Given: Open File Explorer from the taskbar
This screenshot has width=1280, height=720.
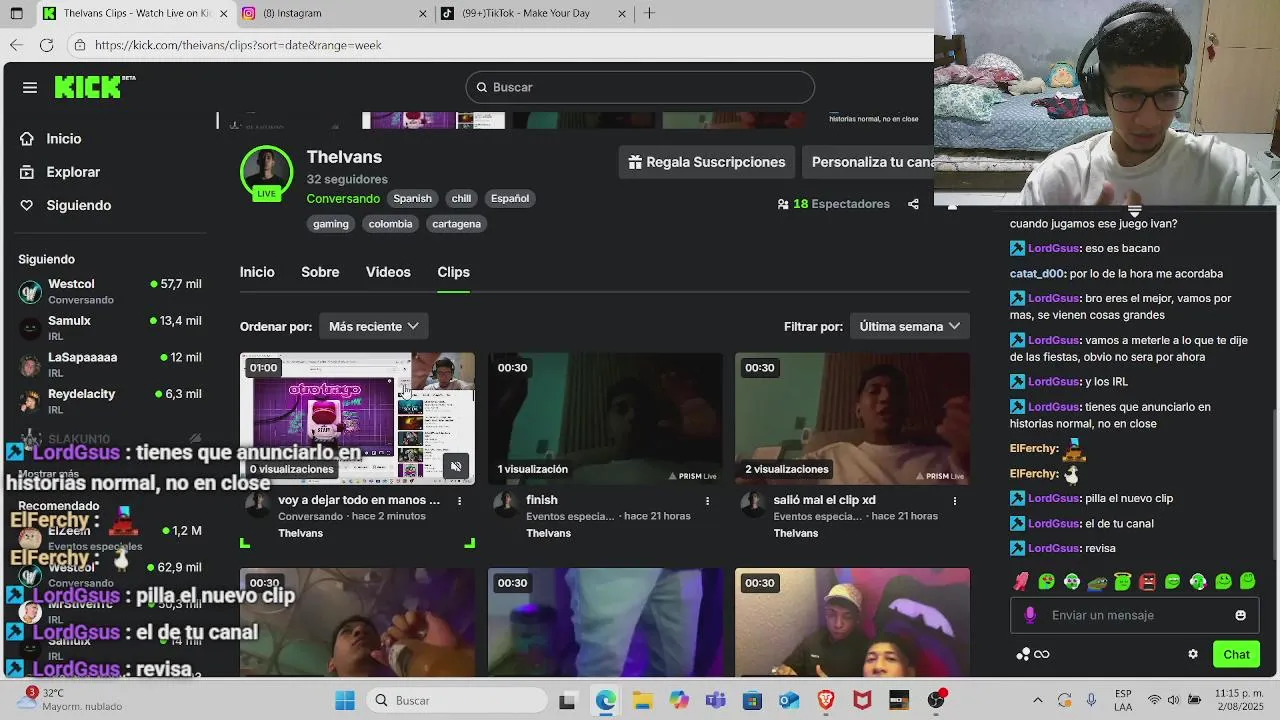Looking at the screenshot, I should (641, 700).
